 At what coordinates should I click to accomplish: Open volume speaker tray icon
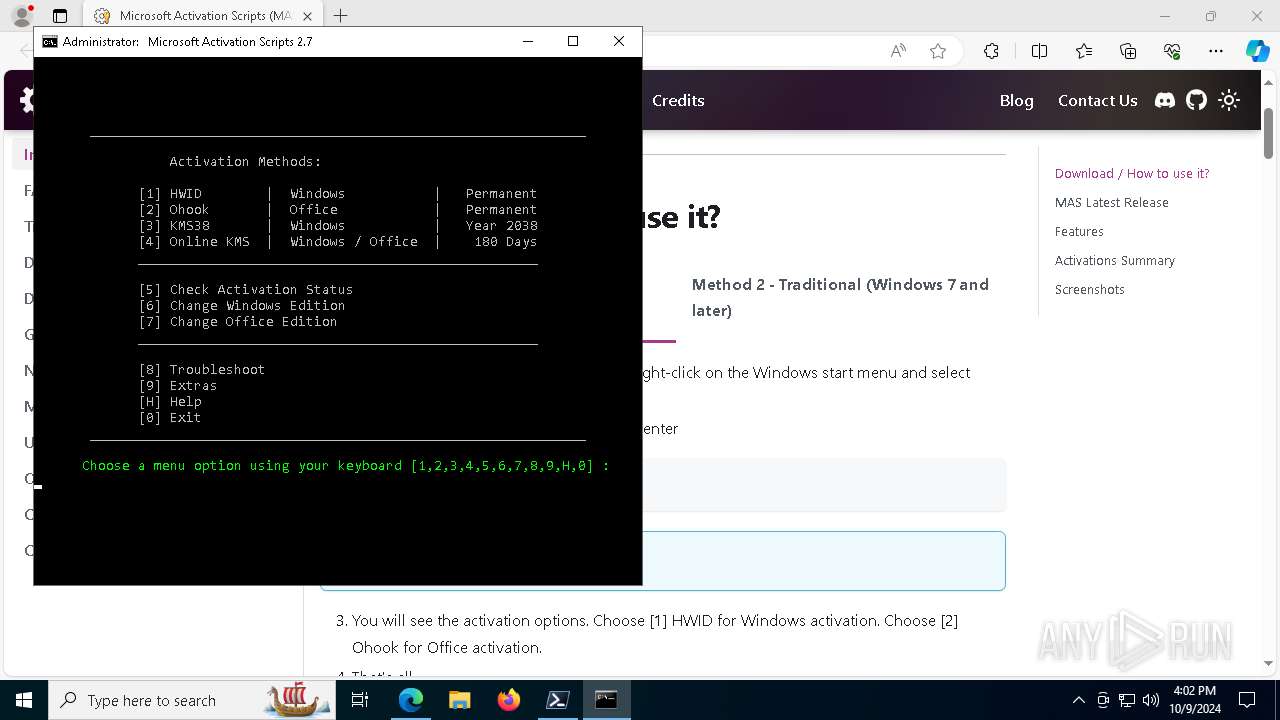click(1151, 700)
